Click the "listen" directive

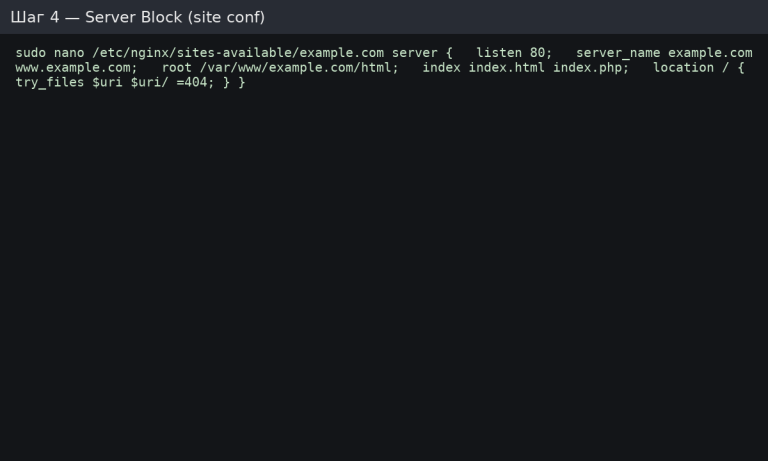pos(499,52)
